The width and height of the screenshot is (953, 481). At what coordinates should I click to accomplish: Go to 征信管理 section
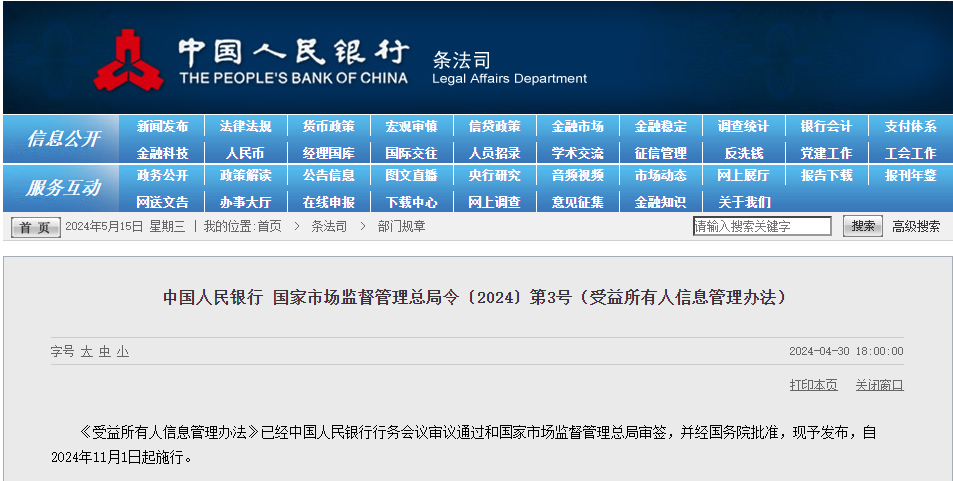tap(661, 153)
